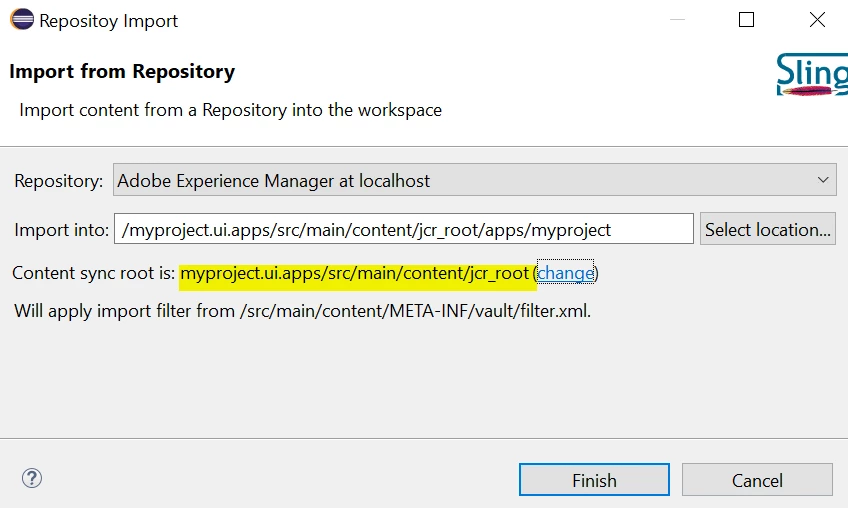Screen dimensions: 848x508
Task: Click the import filter filter.xml message
Action: coord(302,311)
